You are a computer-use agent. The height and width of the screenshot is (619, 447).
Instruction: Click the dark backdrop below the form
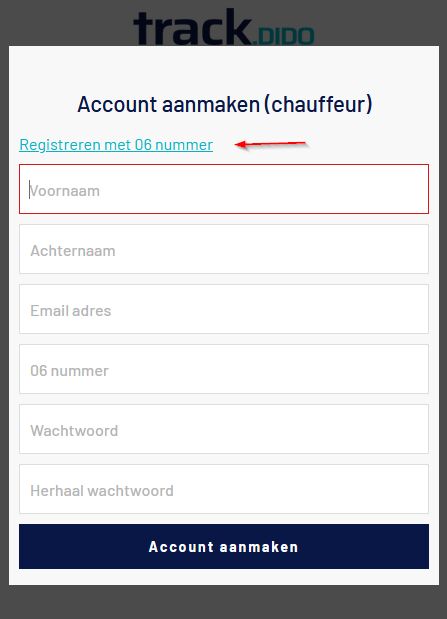click(x=224, y=602)
